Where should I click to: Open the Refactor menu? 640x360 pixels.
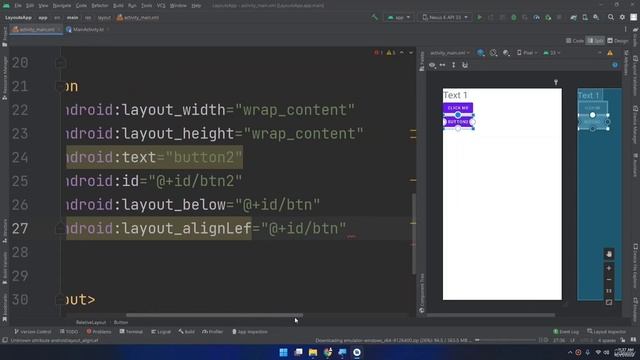click(100, 6)
